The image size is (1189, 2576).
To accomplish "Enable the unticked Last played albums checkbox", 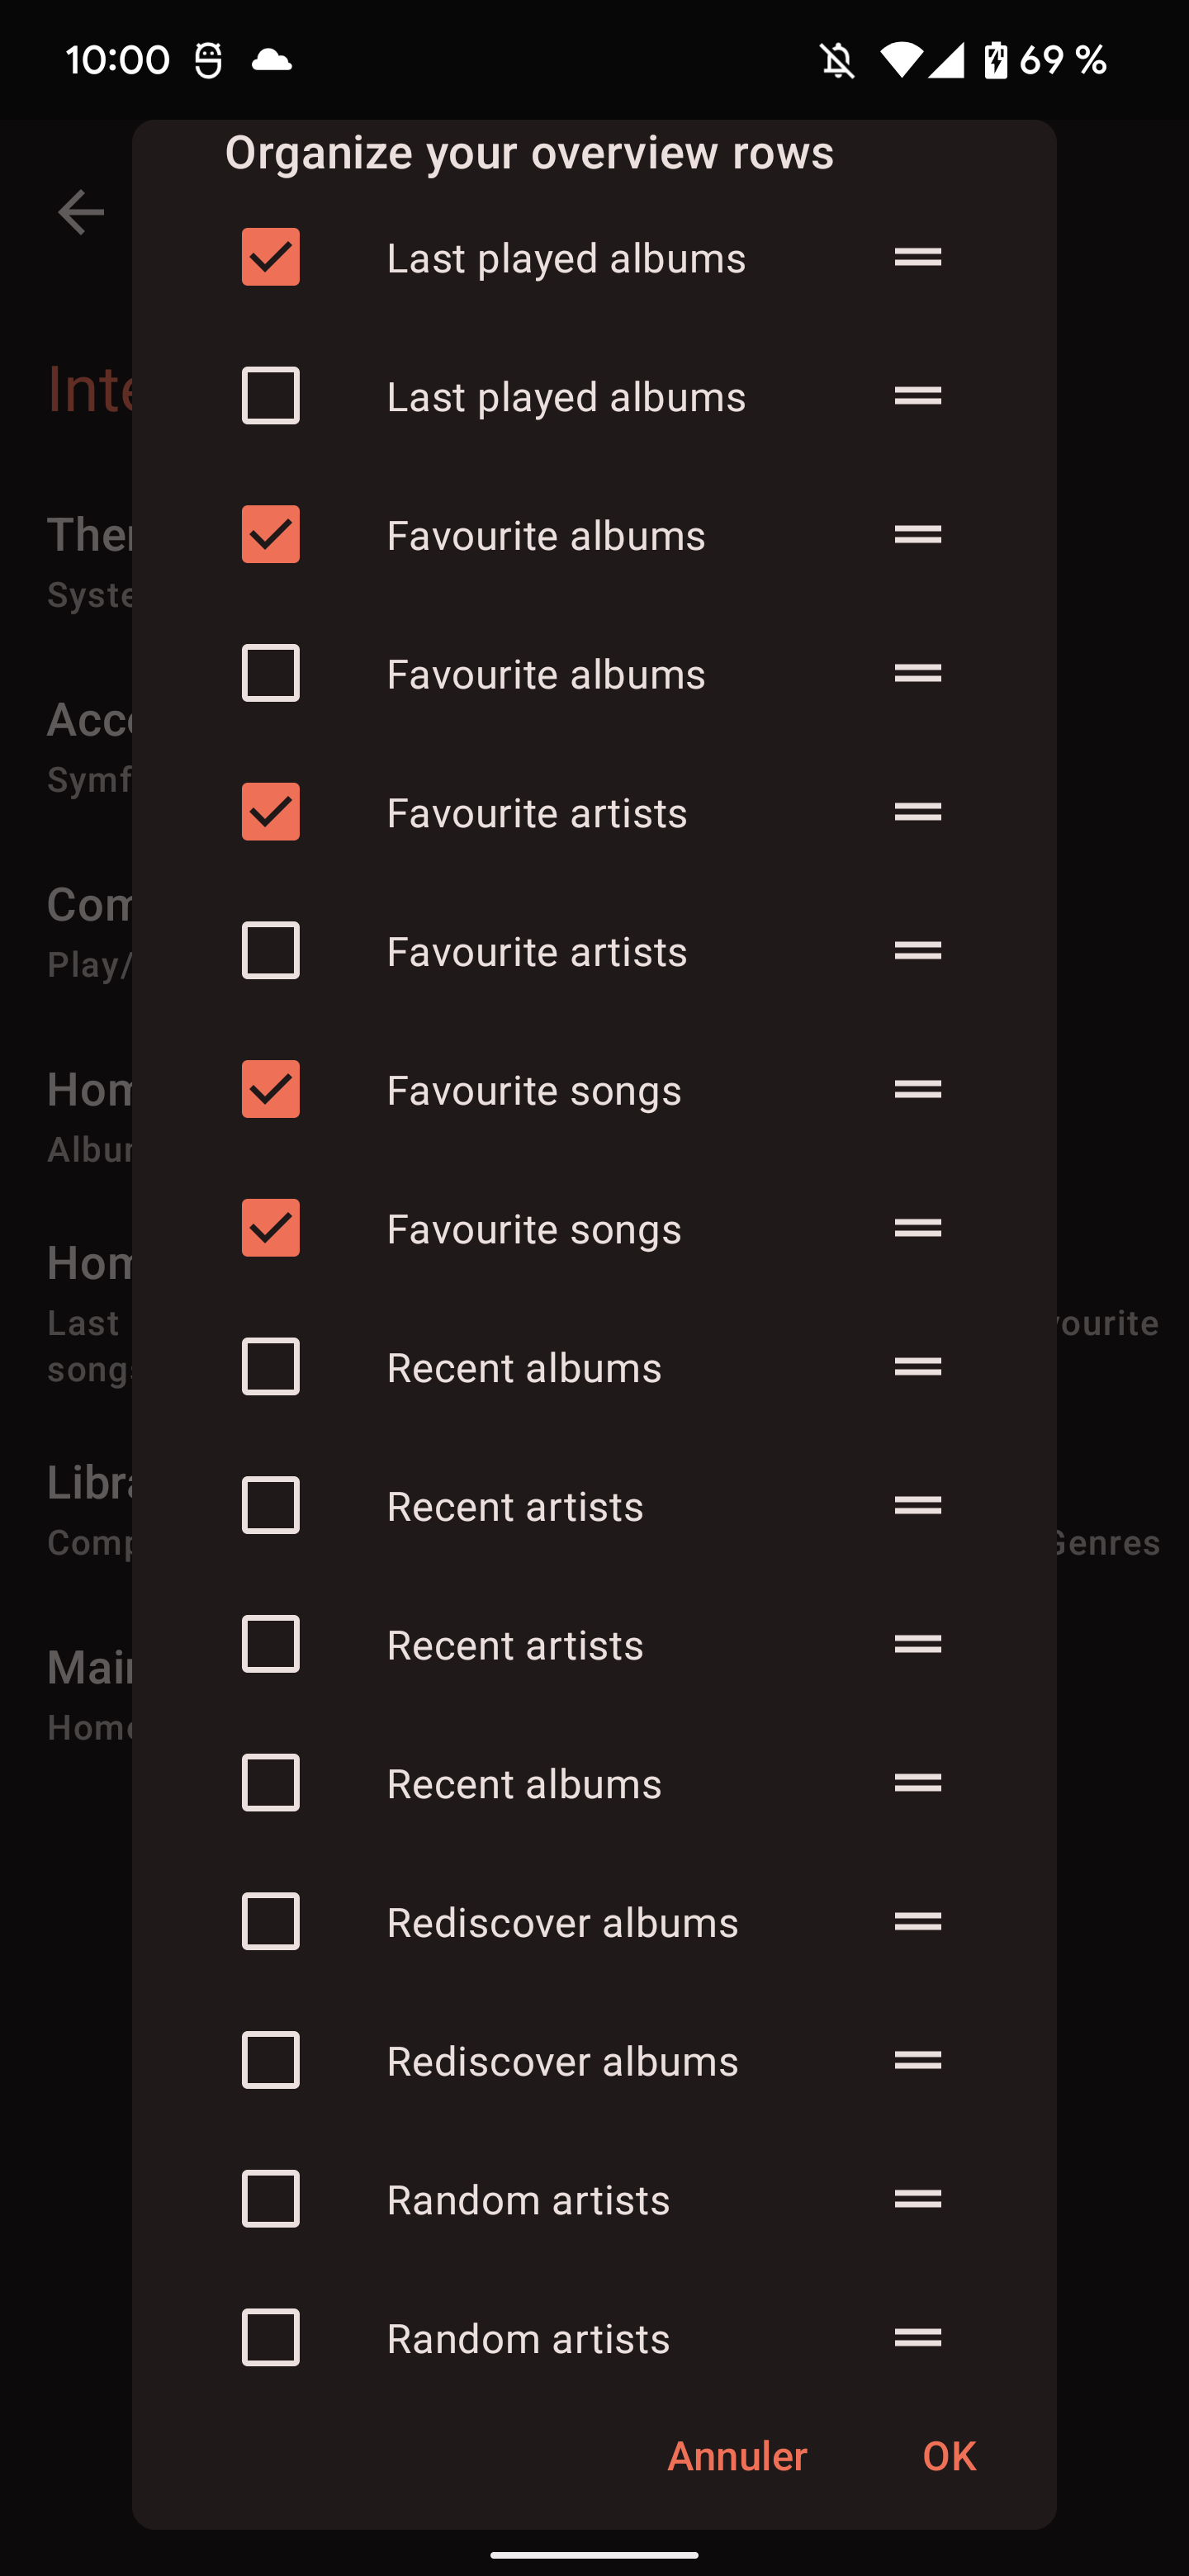I will (x=270, y=396).
